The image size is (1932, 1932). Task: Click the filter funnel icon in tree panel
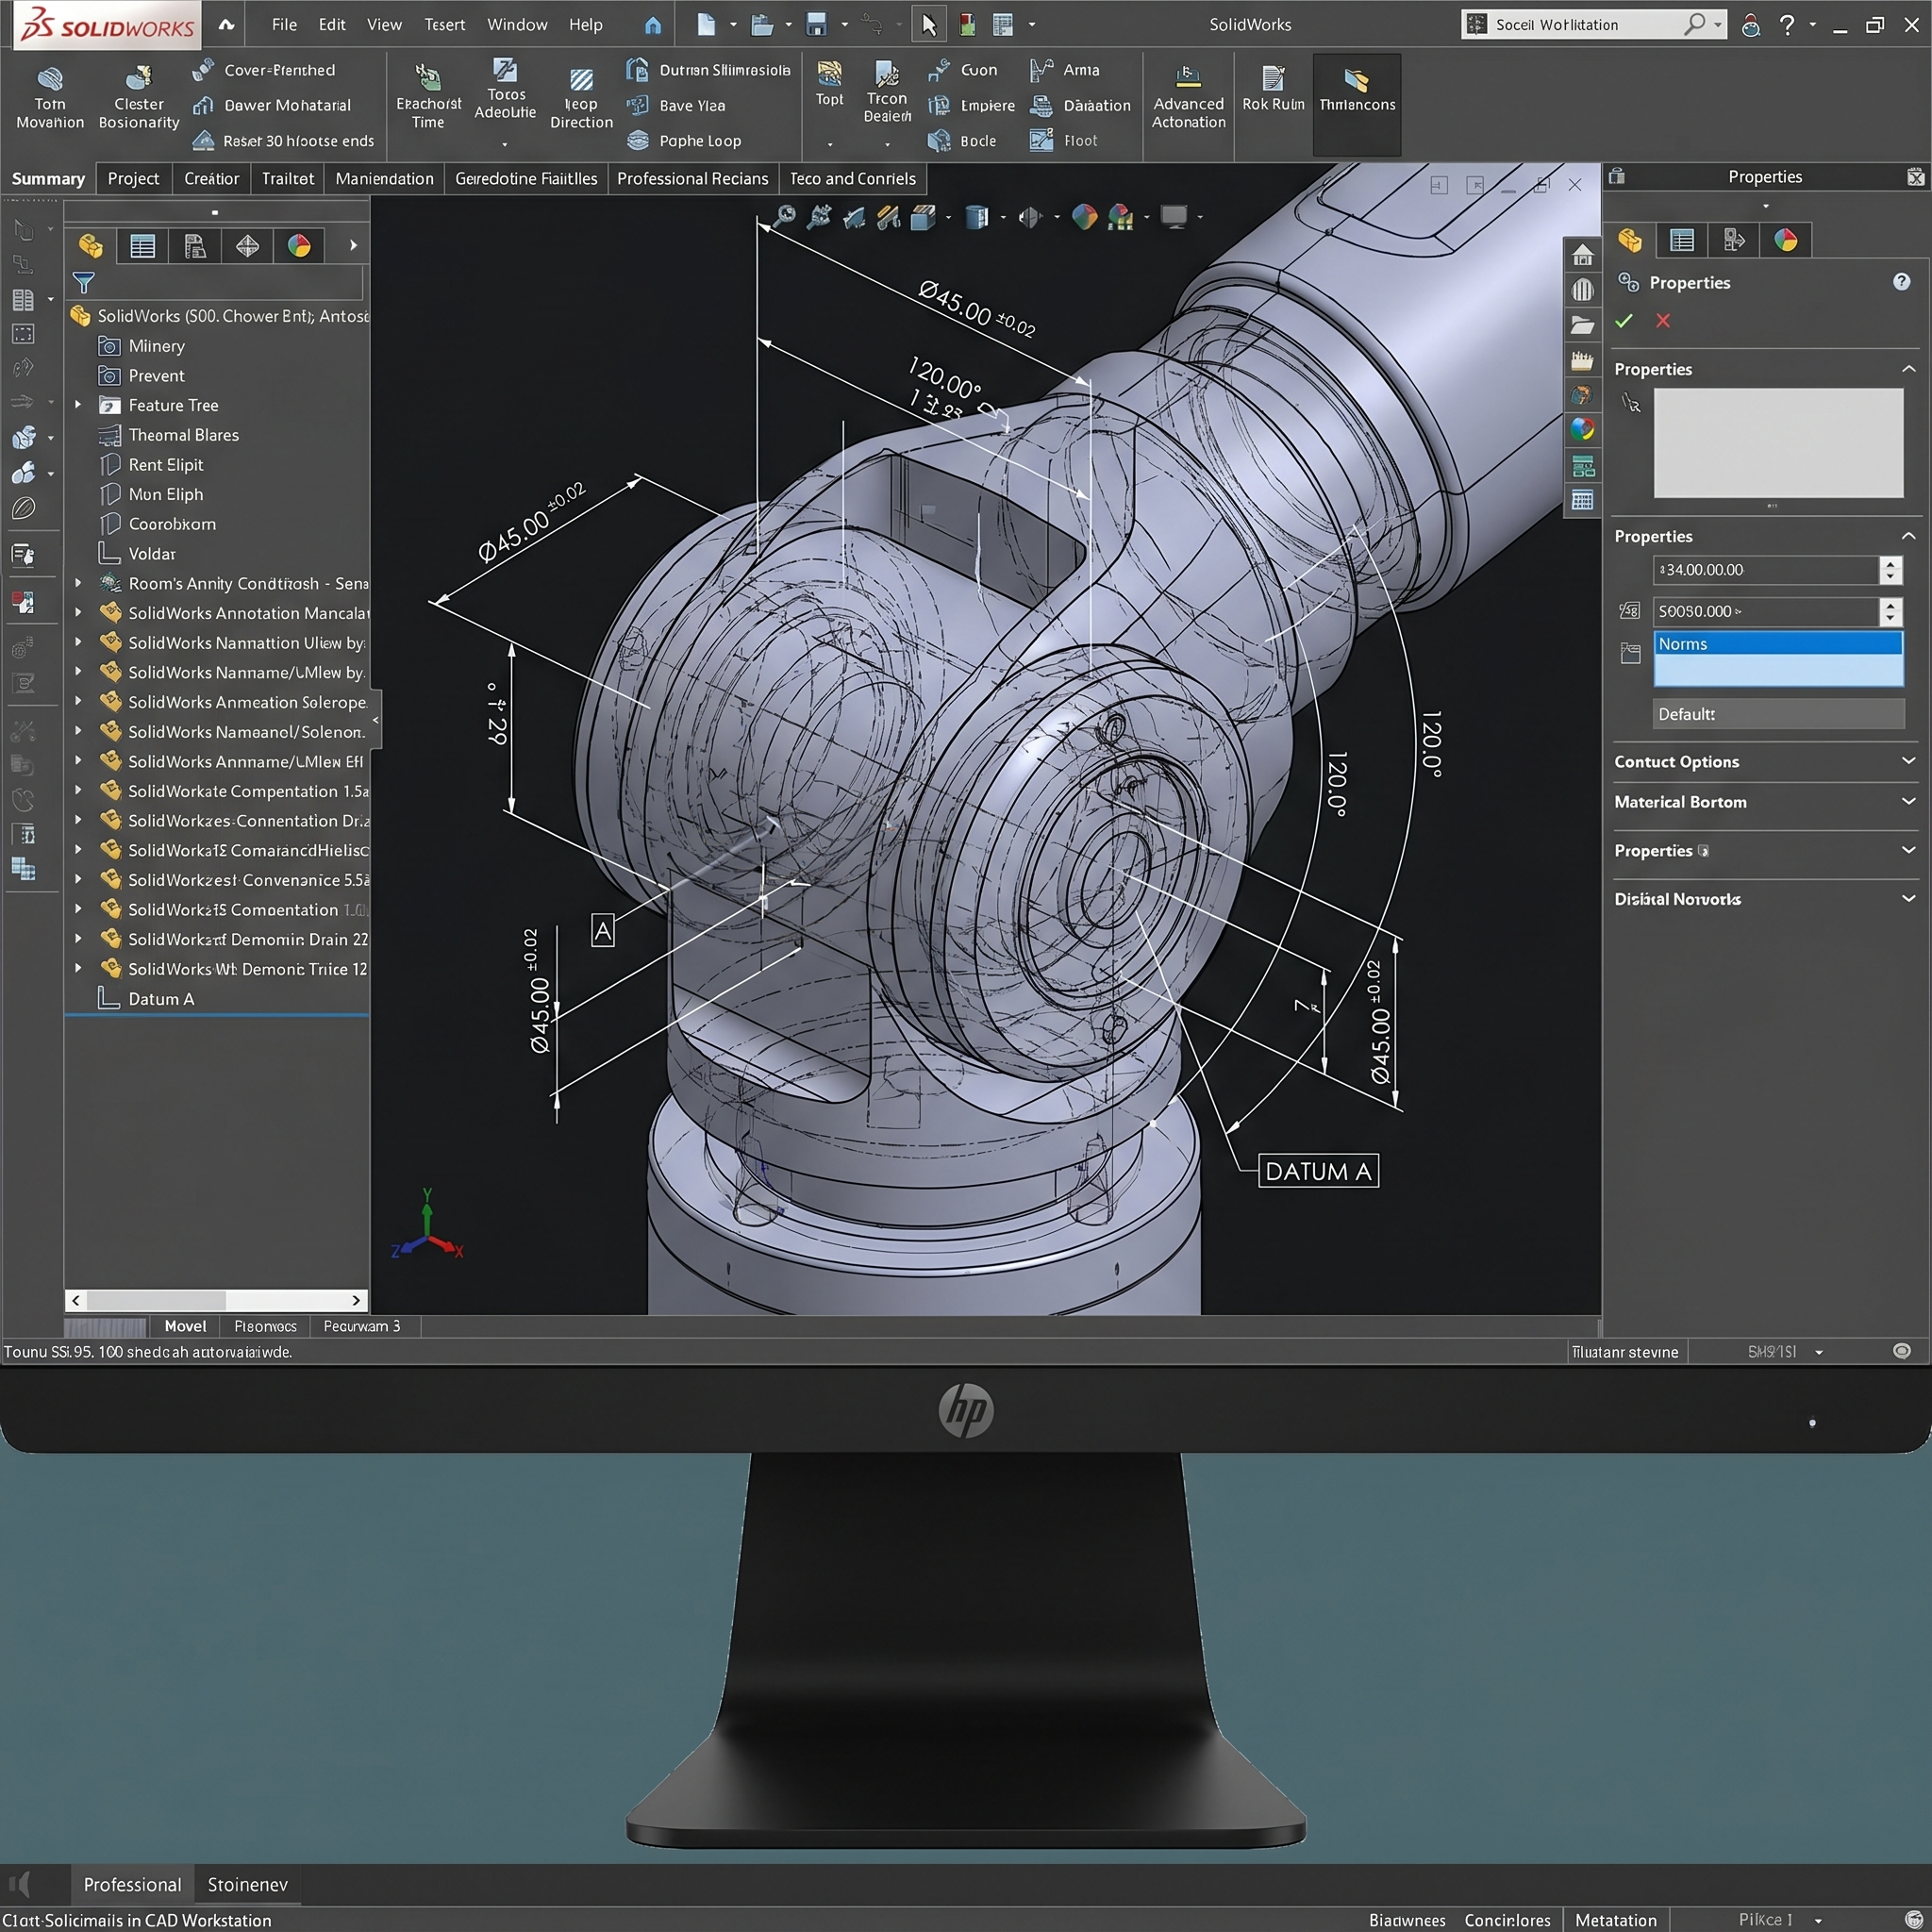(84, 283)
